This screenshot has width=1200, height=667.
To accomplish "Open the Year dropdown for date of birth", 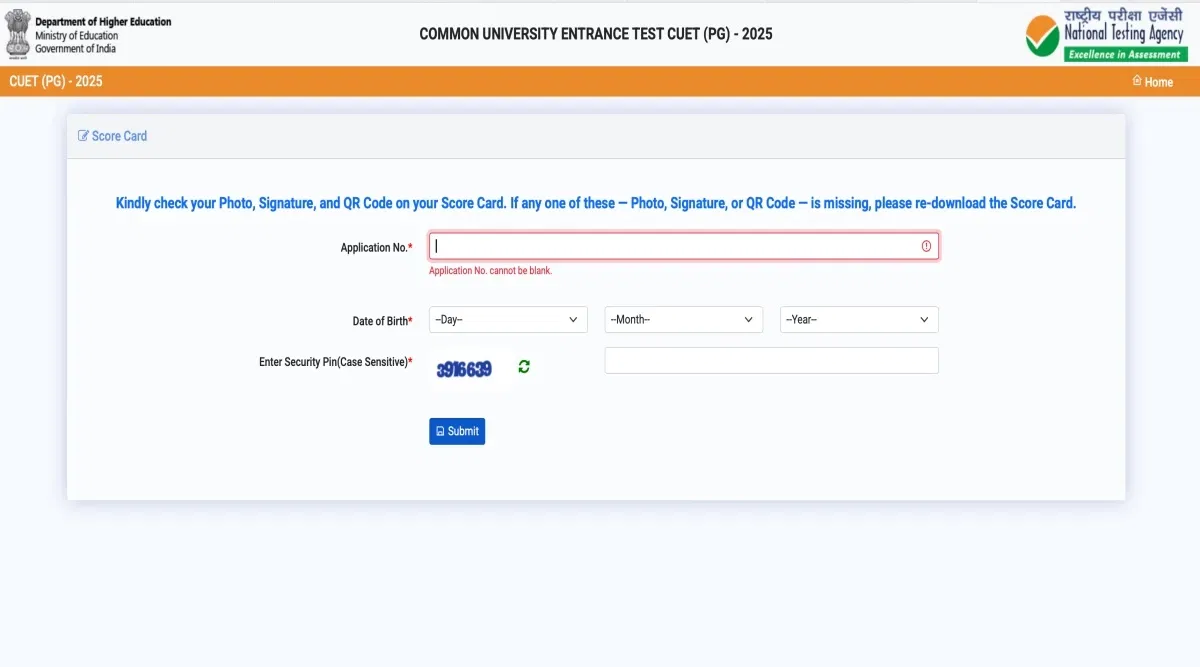I will pyautogui.click(x=858, y=320).
